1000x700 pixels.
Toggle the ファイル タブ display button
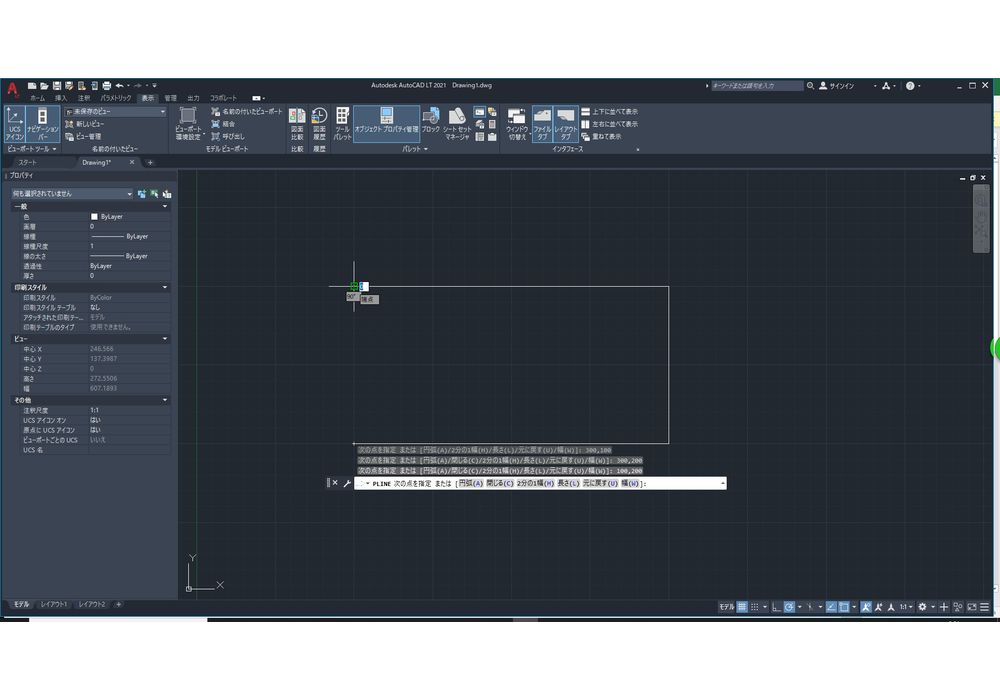pyautogui.click(x=542, y=124)
